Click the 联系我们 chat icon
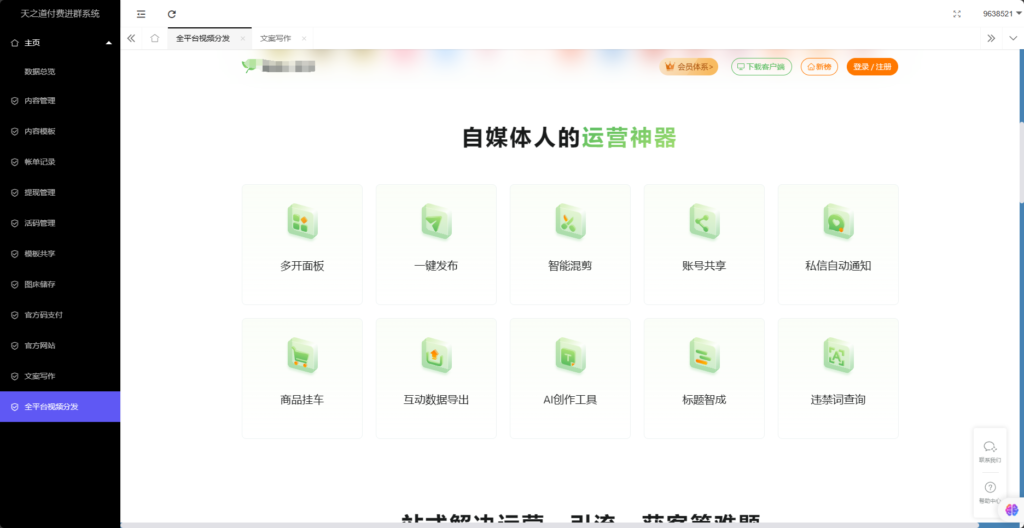The width and height of the screenshot is (1024, 528). click(990, 446)
